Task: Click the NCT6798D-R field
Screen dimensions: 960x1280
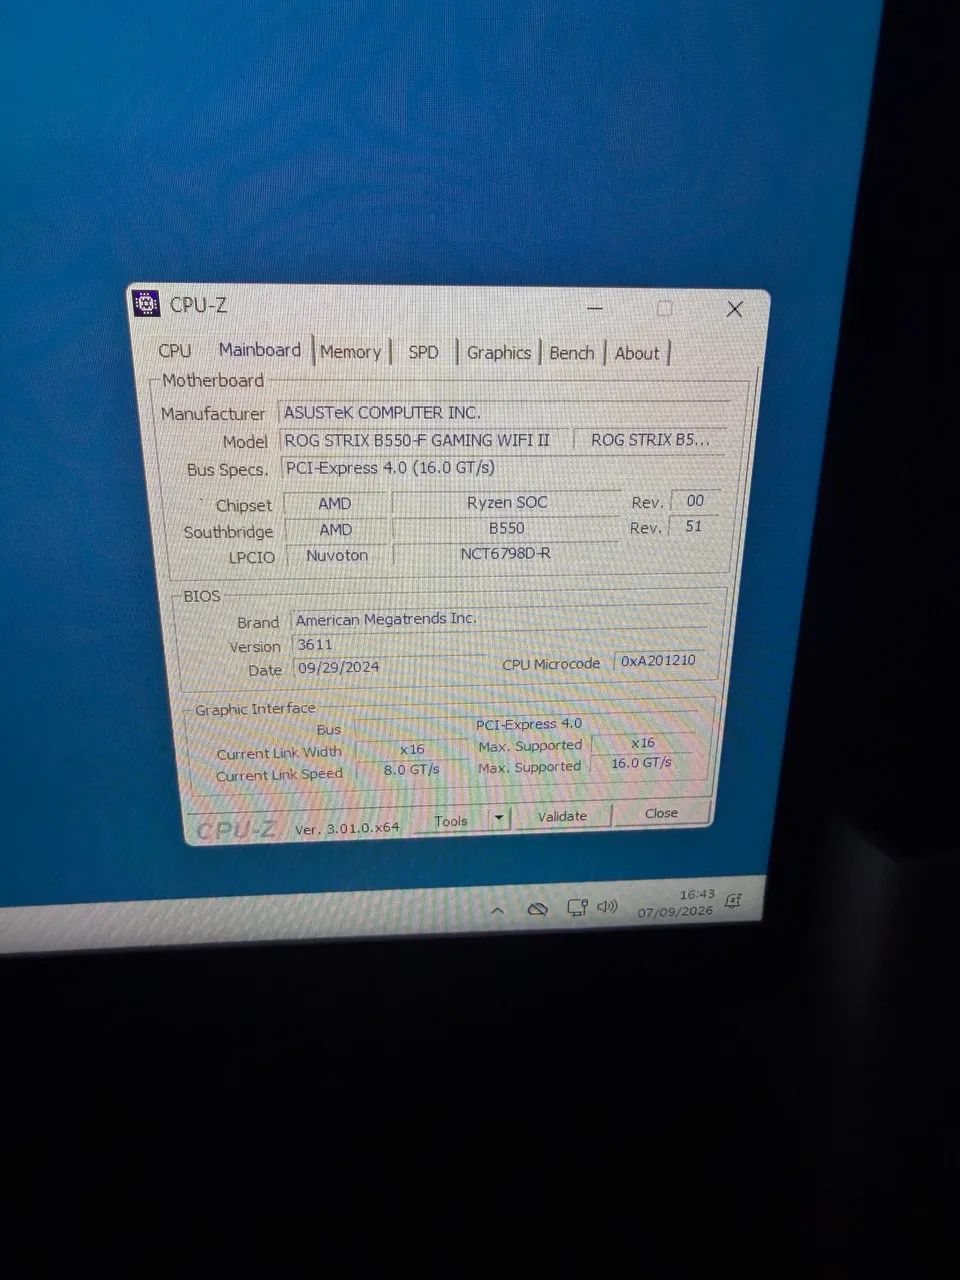Action: coord(505,553)
